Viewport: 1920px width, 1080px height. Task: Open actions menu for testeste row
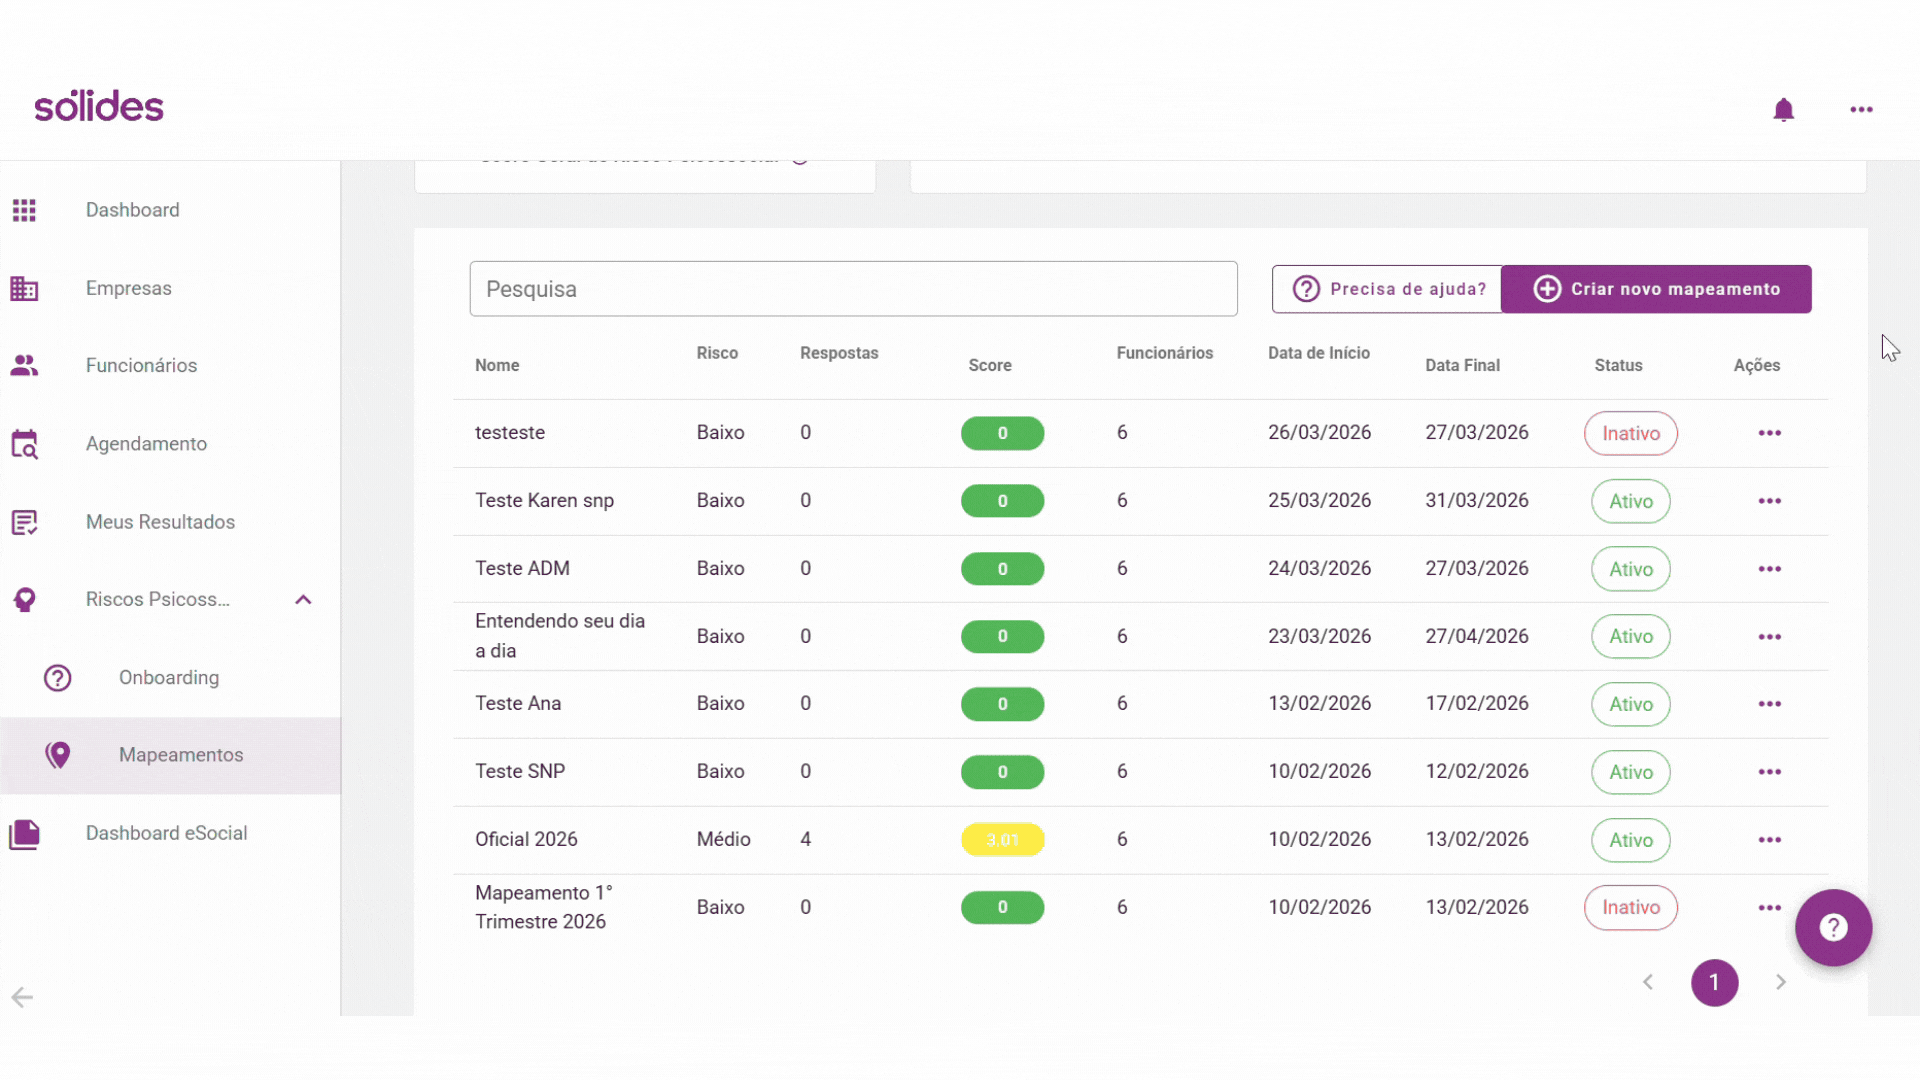coord(1769,433)
